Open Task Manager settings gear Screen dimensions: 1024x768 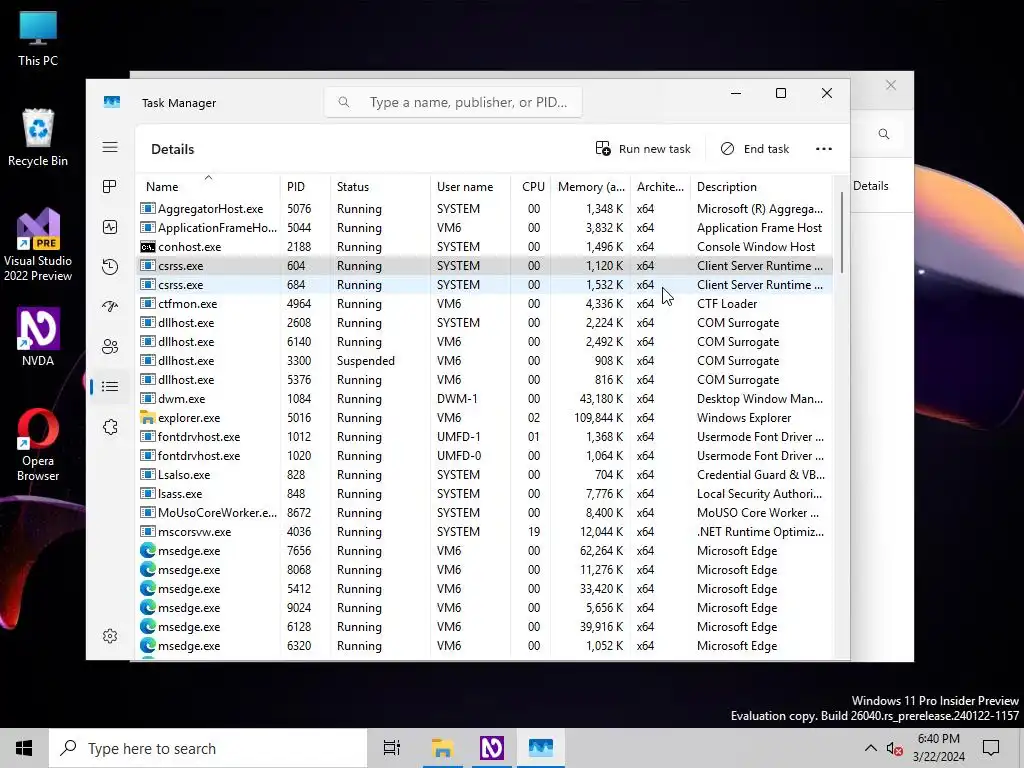tap(110, 636)
